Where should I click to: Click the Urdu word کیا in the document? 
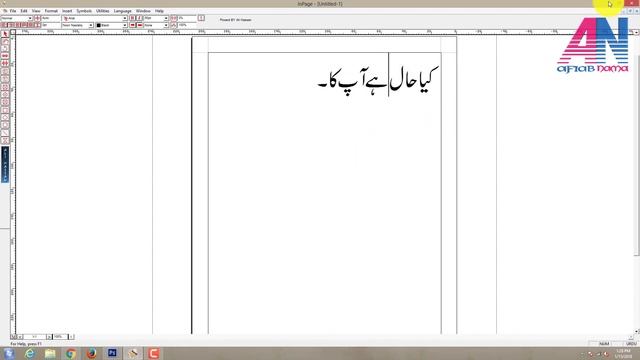coord(428,79)
